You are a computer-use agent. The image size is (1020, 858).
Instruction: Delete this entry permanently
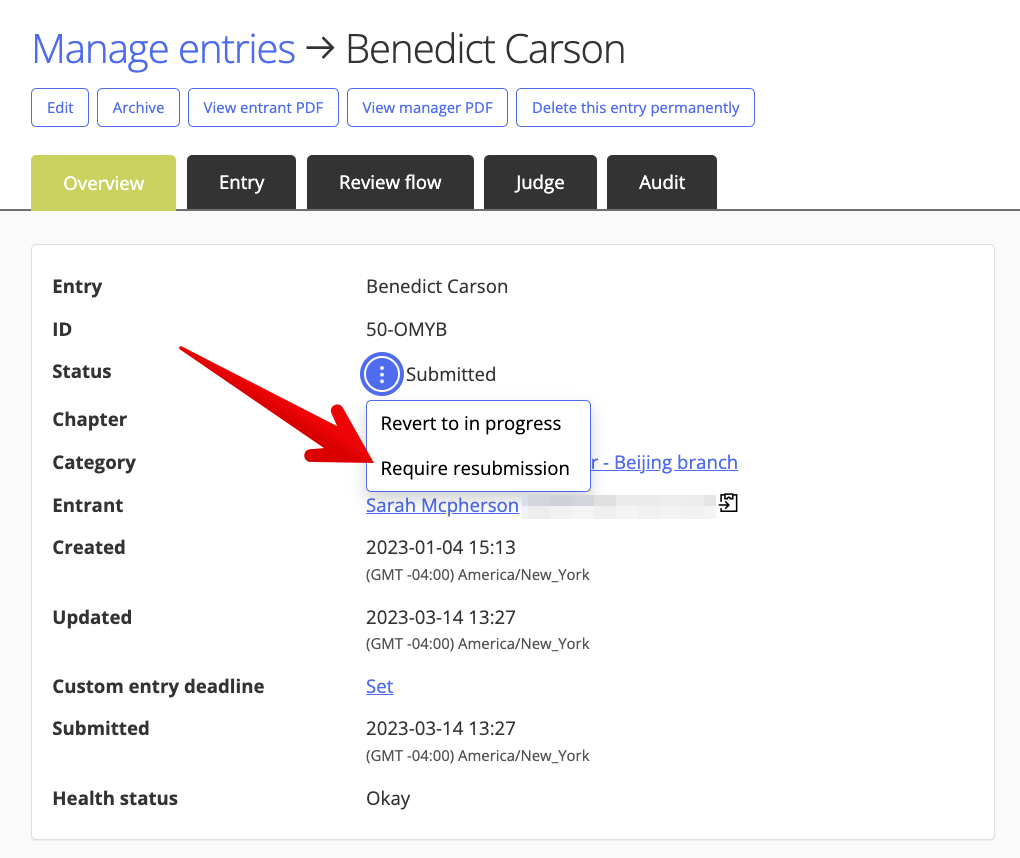634,107
